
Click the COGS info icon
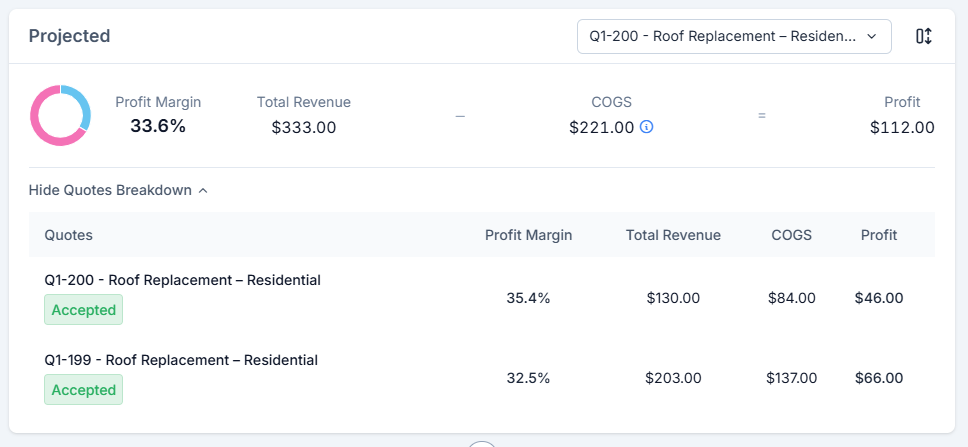[x=647, y=127]
